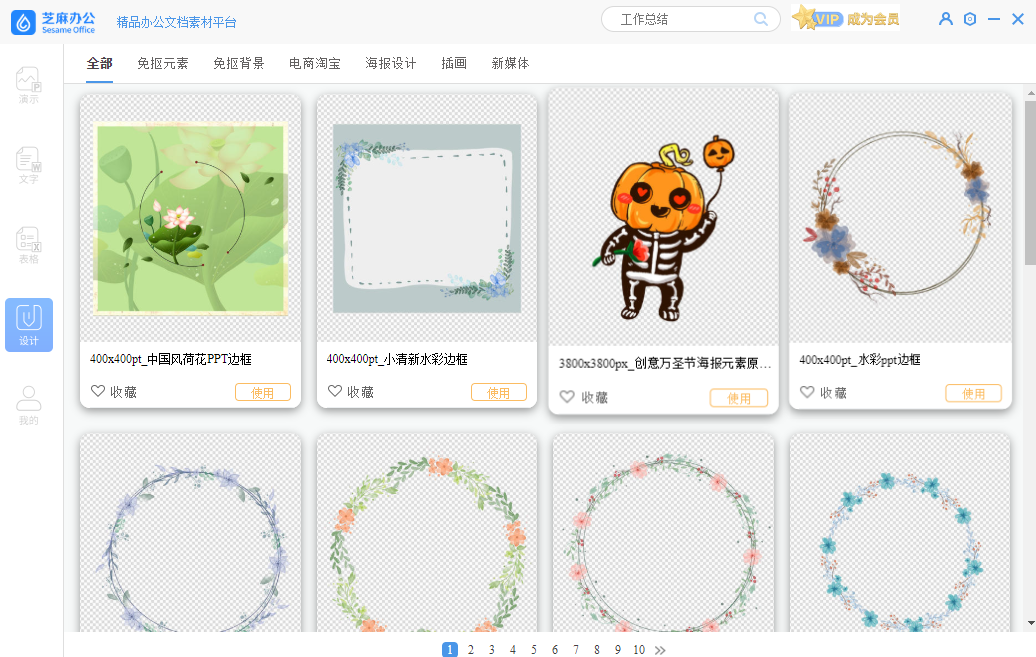
Task: Go to page 3
Action: tap(492, 650)
